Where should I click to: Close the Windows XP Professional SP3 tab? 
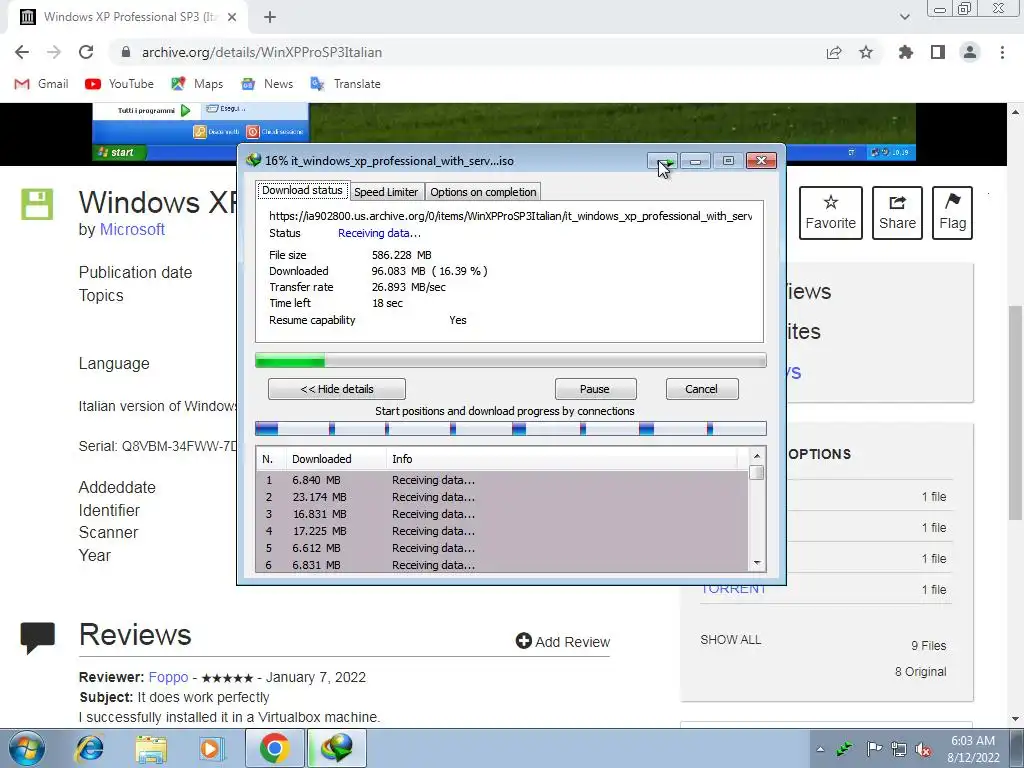pyautogui.click(x=232, y=17)
